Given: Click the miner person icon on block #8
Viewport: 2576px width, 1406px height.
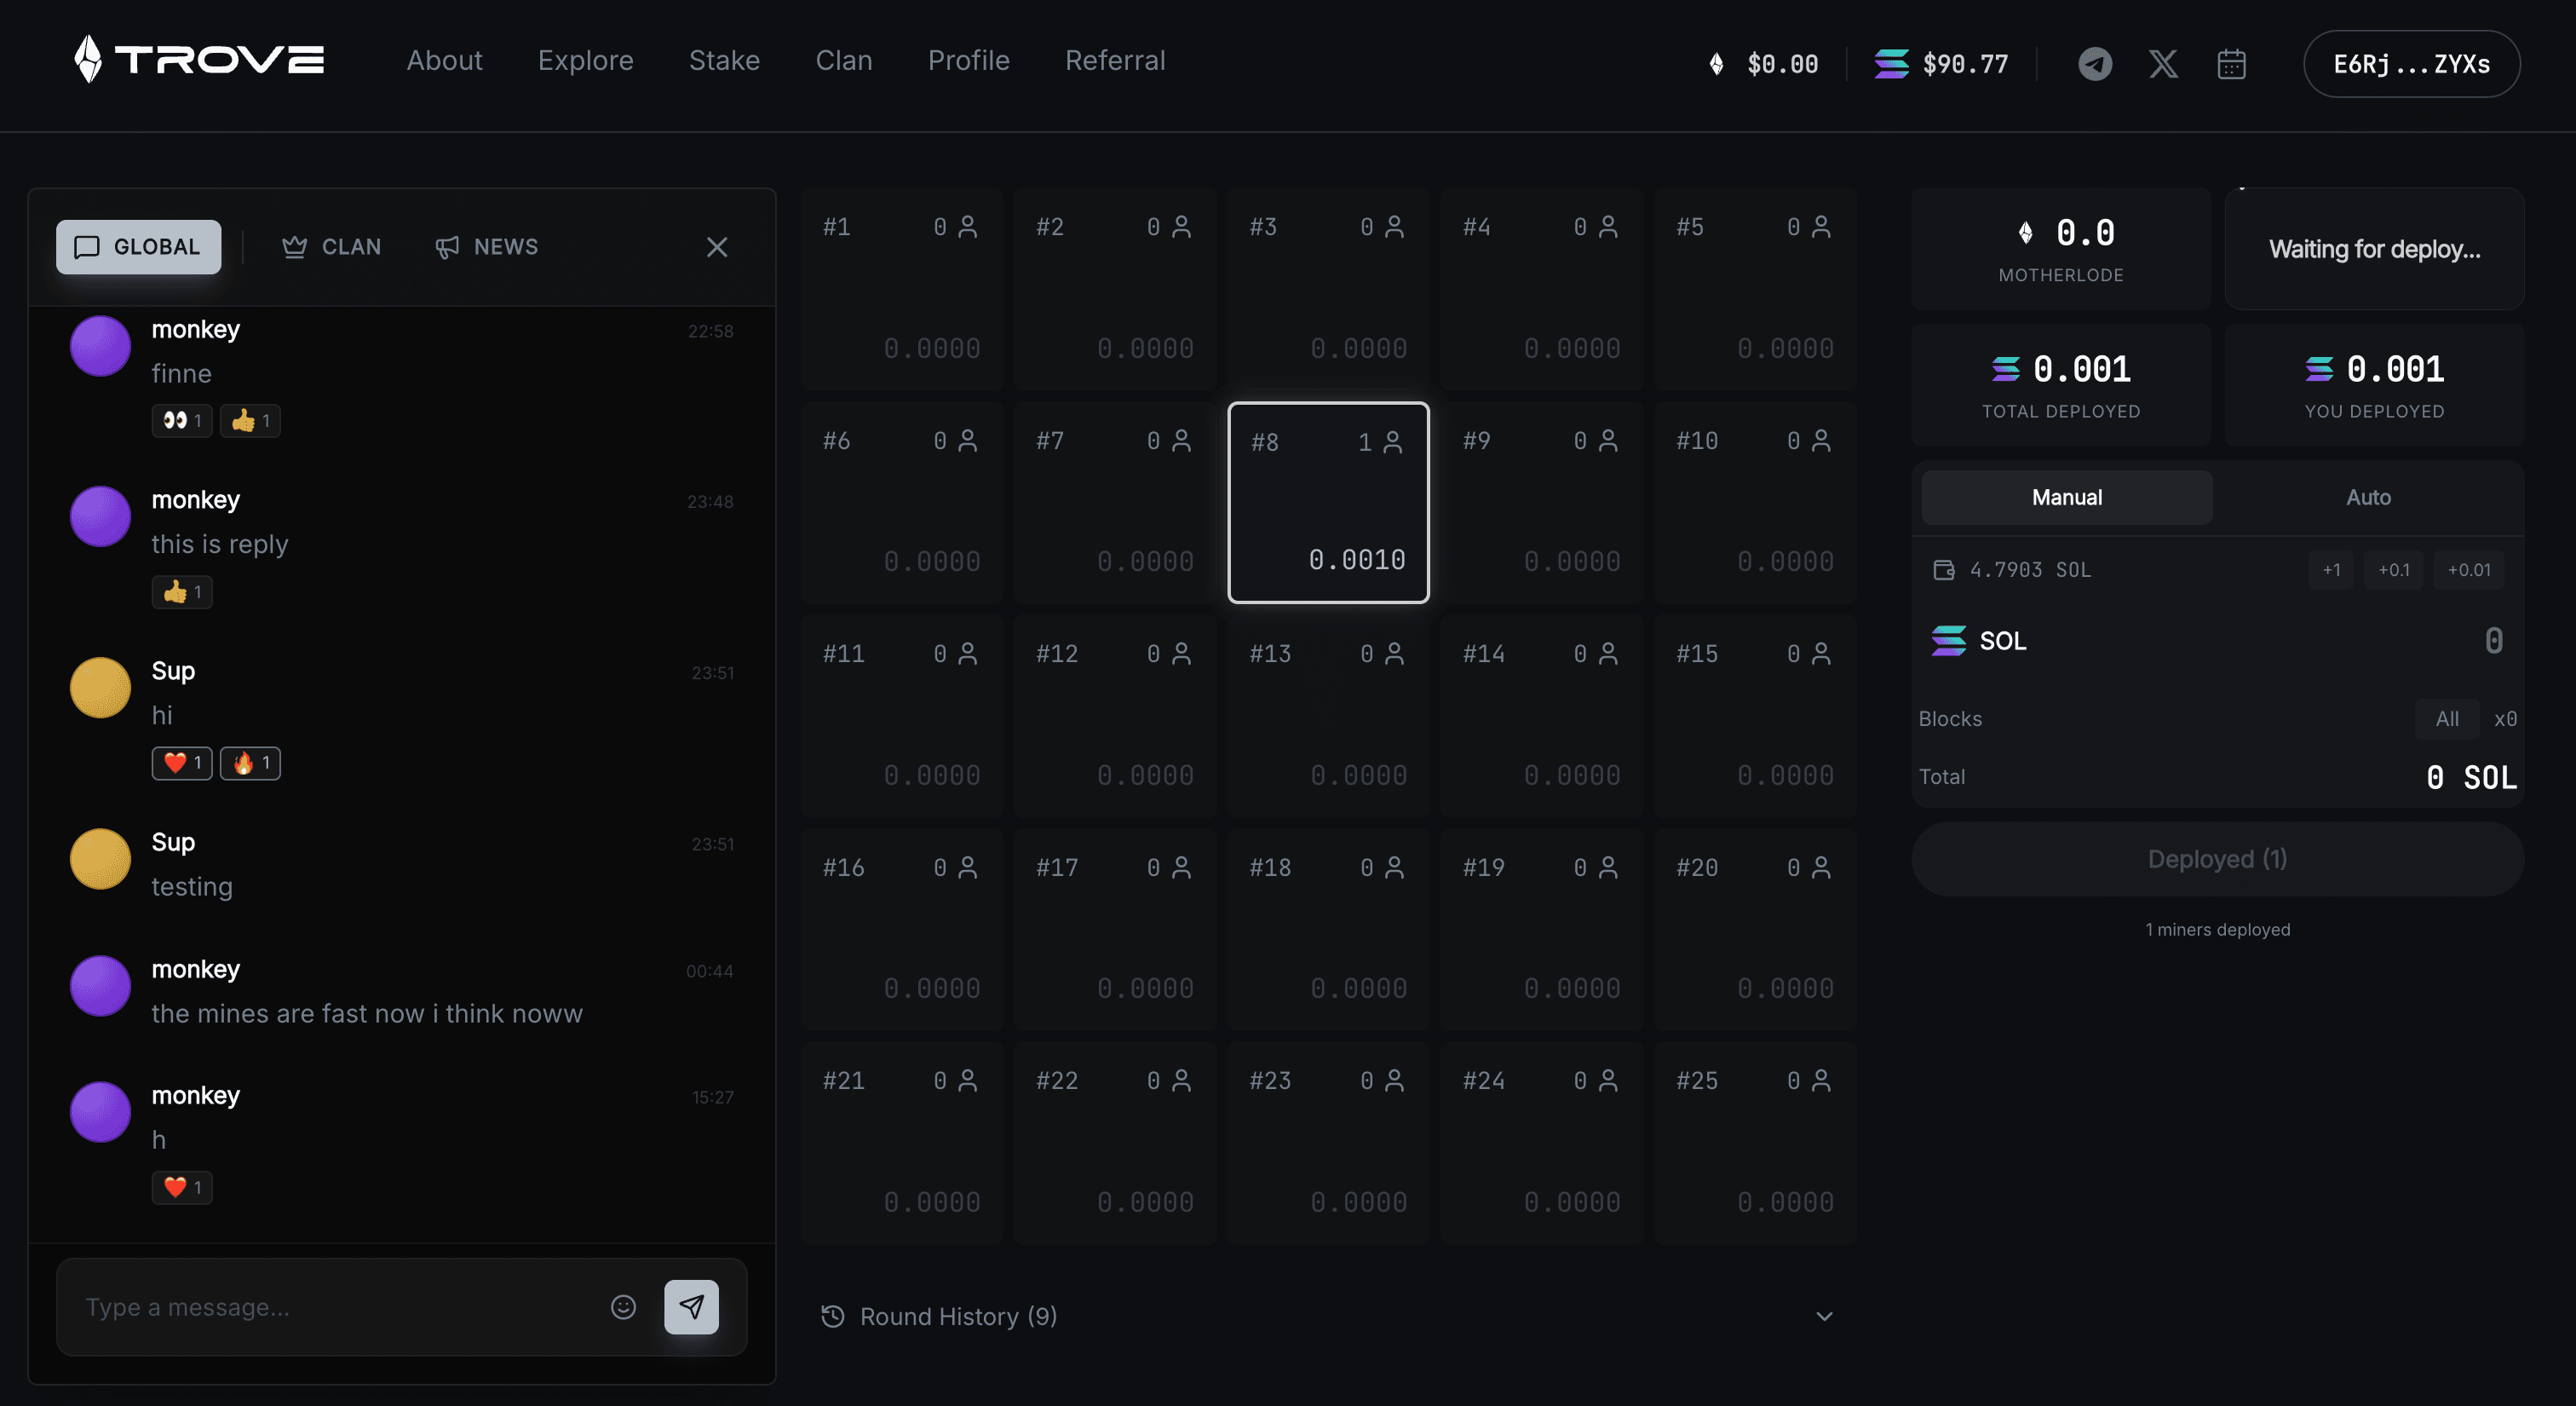Looking at the screenshot, I should 1393,442.
